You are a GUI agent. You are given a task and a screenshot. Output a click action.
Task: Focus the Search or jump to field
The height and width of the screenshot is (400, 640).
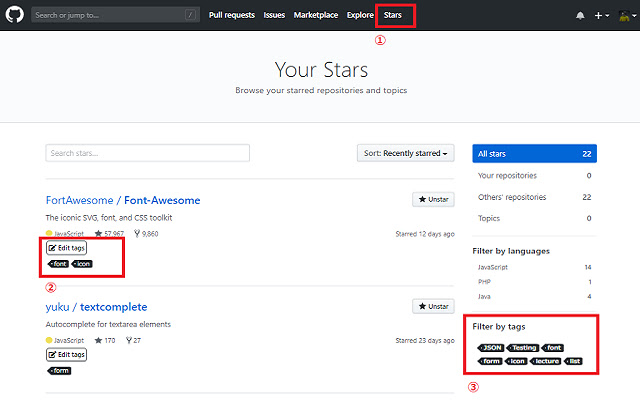116,15
